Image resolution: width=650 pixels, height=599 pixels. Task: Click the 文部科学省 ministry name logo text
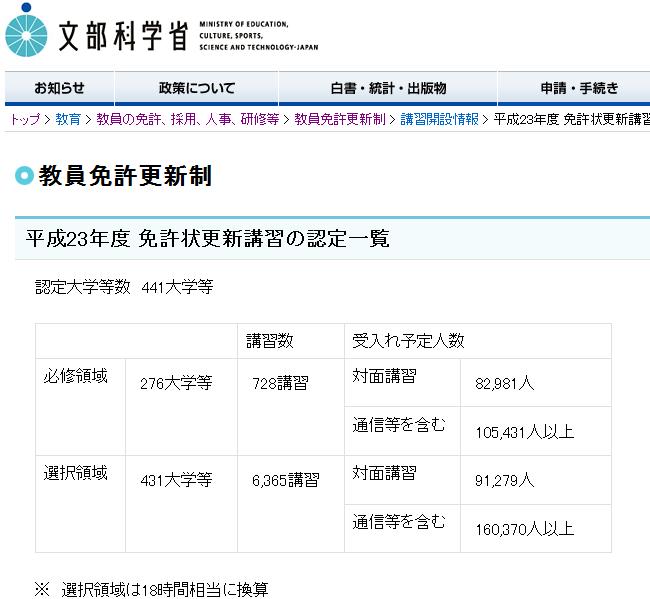123,35
